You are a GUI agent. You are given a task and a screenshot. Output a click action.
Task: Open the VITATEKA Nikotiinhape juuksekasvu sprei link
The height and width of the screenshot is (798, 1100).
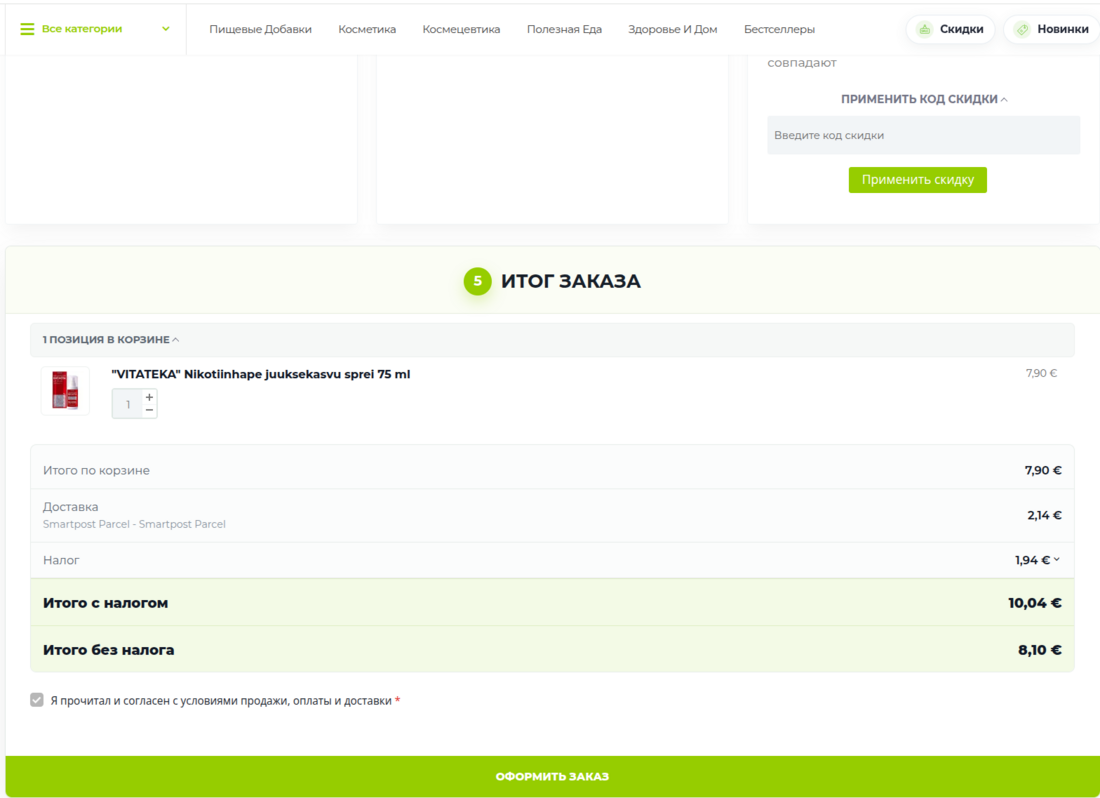coord(261,374)
